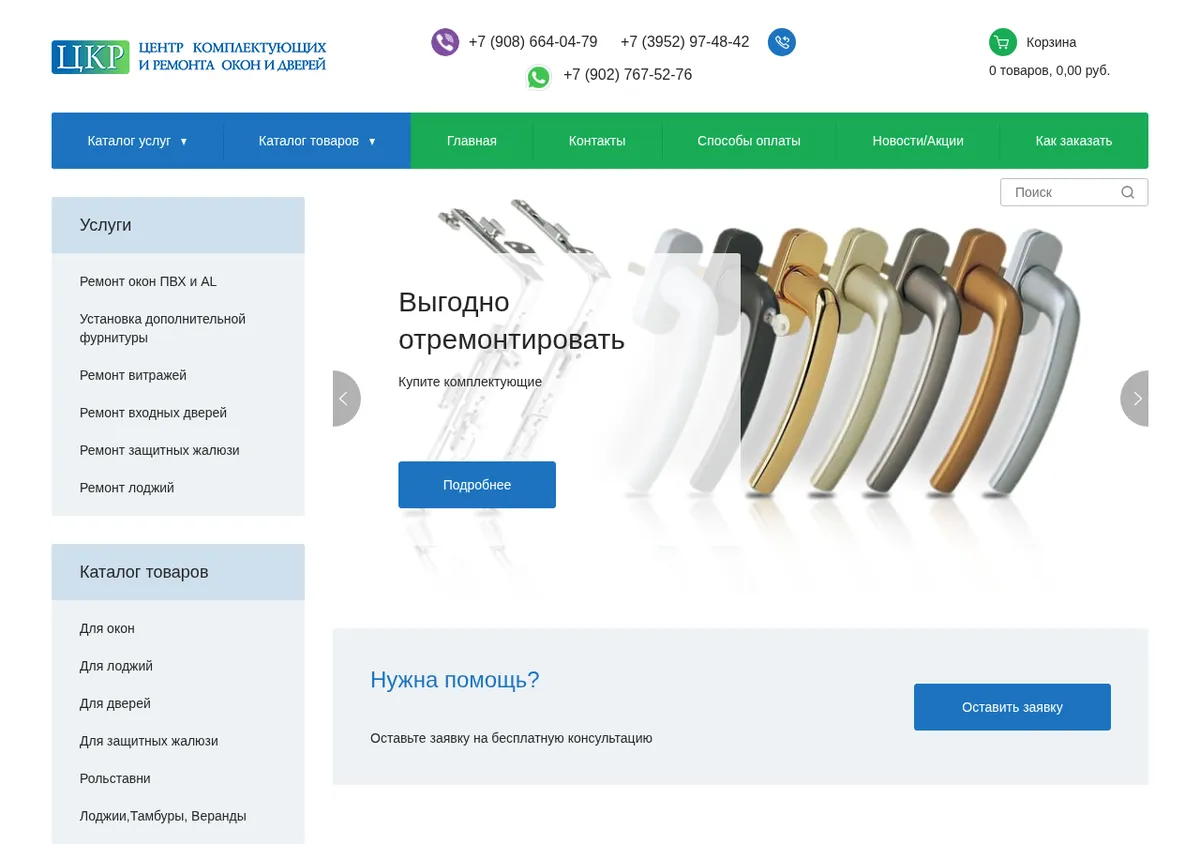The height and width of the screenshot is (844, 1200).
Task: Click the Оставить заявку button
Action: point(1012,707)
